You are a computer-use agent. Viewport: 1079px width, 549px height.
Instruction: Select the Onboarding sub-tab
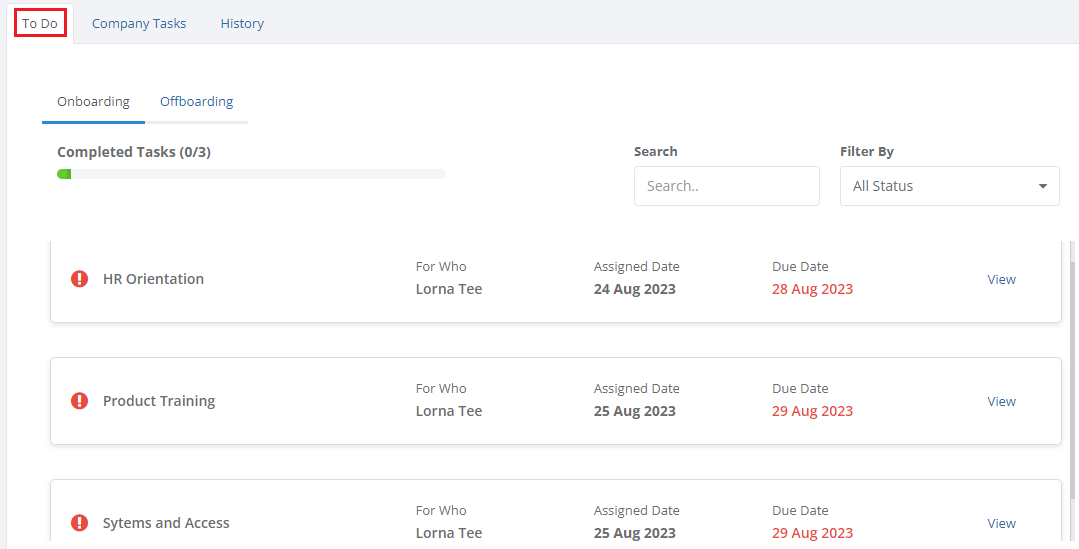(x=93, y=102)
